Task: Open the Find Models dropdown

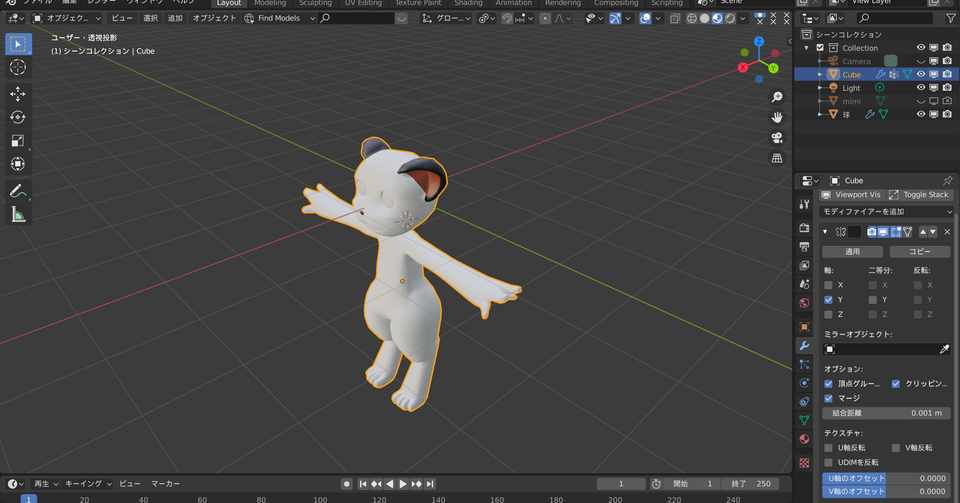Action: click(x=280, y=18)
